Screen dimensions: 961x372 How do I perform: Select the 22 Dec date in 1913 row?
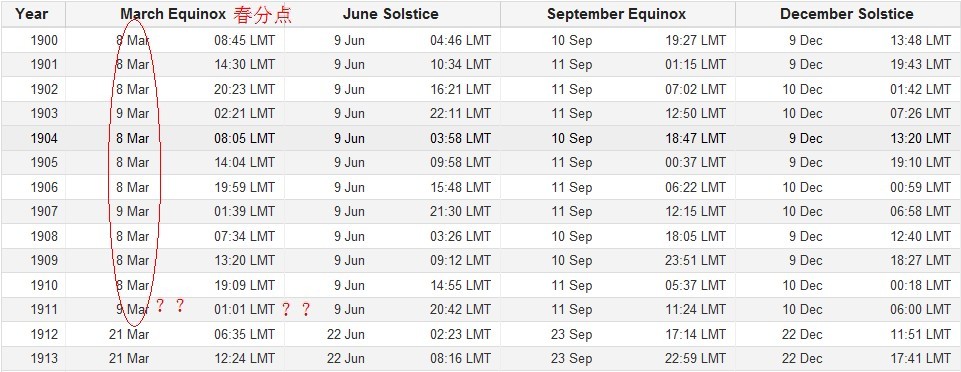pos(802,359)
